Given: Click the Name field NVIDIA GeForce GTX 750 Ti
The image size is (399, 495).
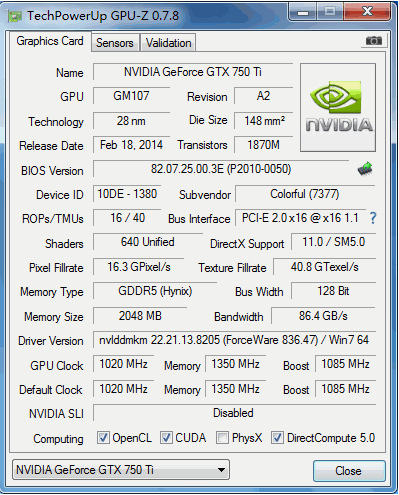Looking at the screenshot, I should pyautogui.click(x=193, y=72).
